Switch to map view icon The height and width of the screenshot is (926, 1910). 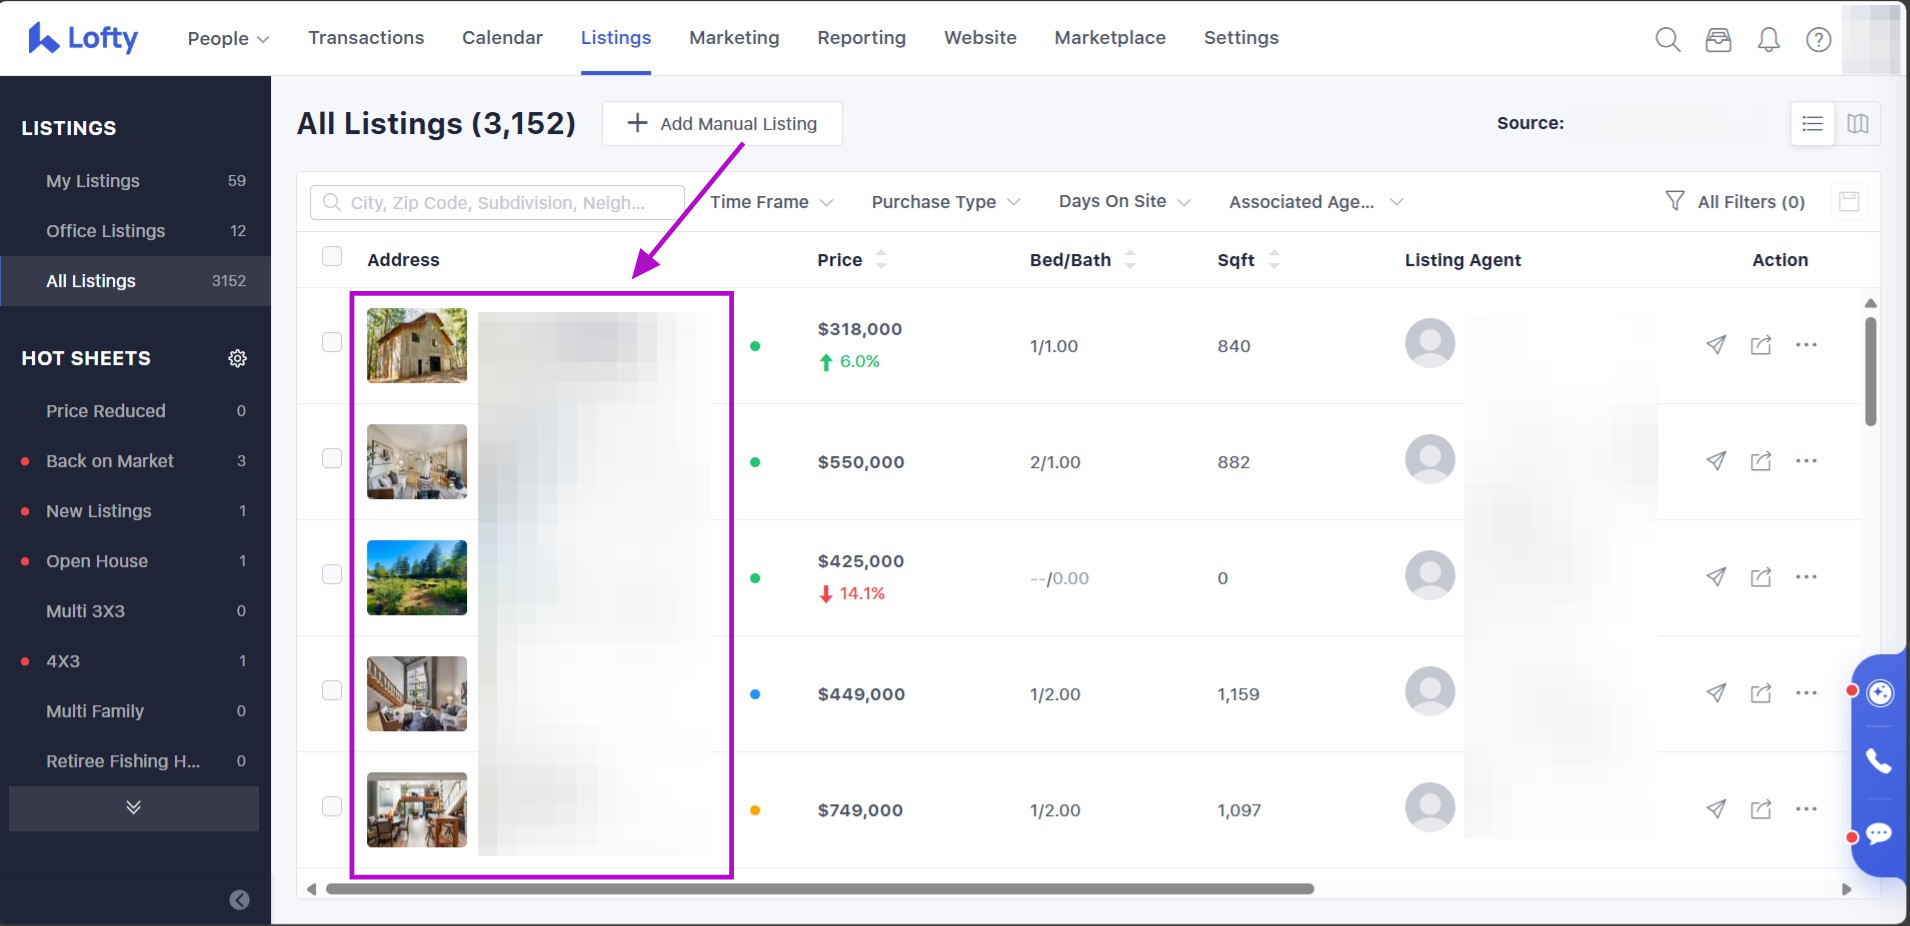tap(1857, 124)
